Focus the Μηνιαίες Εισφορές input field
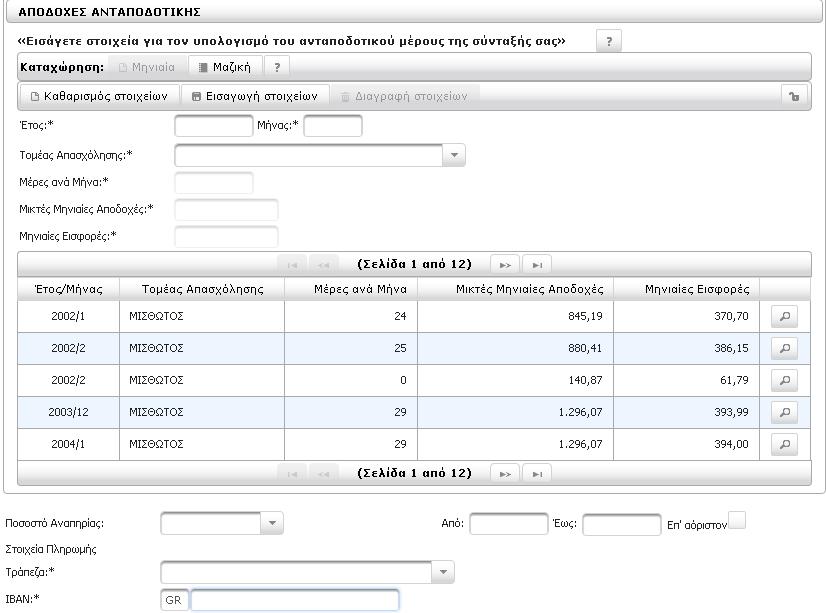 coord(227,236)
